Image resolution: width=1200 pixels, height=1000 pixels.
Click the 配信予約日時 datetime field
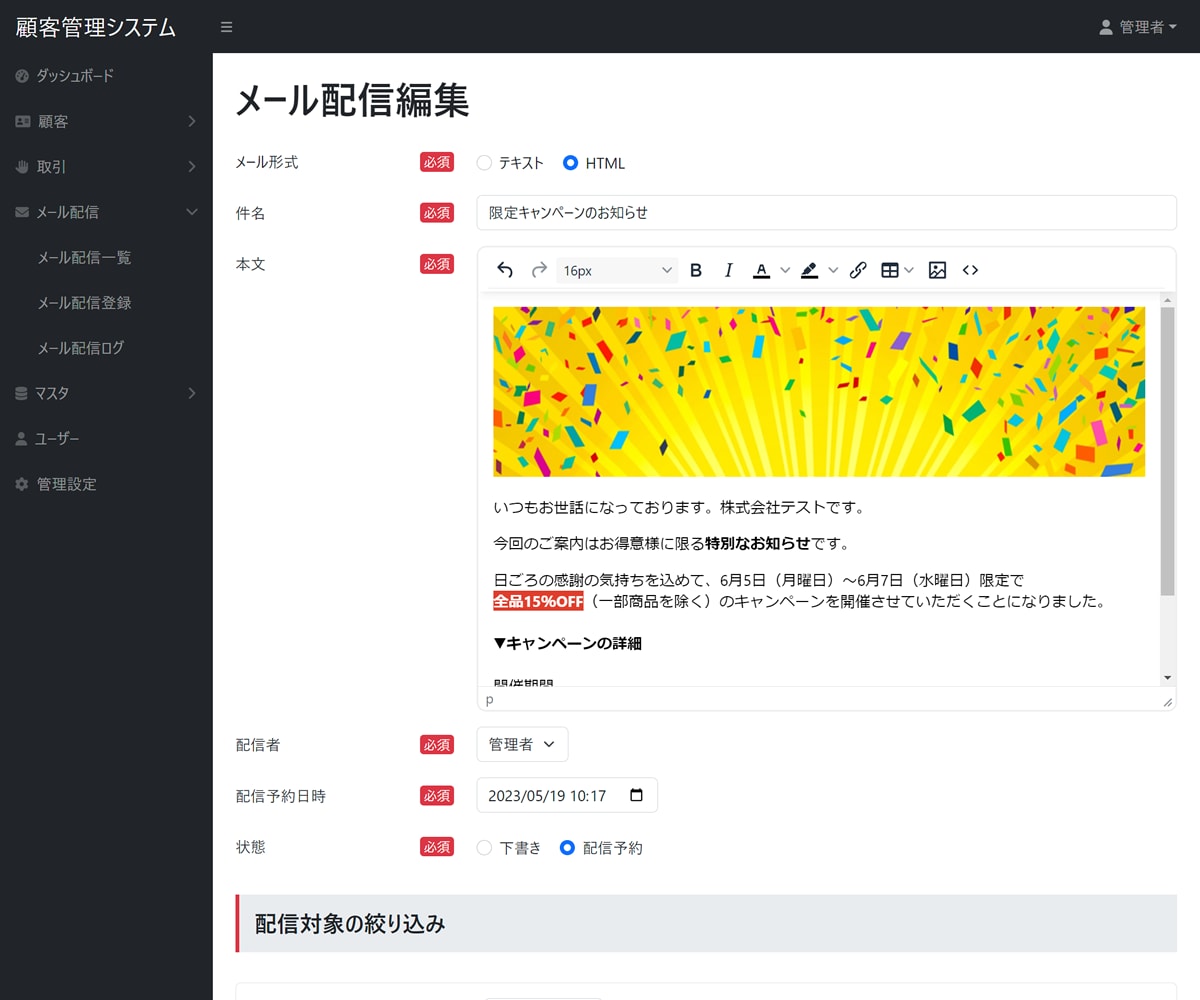pyautogui.click(x=567, y=796)
